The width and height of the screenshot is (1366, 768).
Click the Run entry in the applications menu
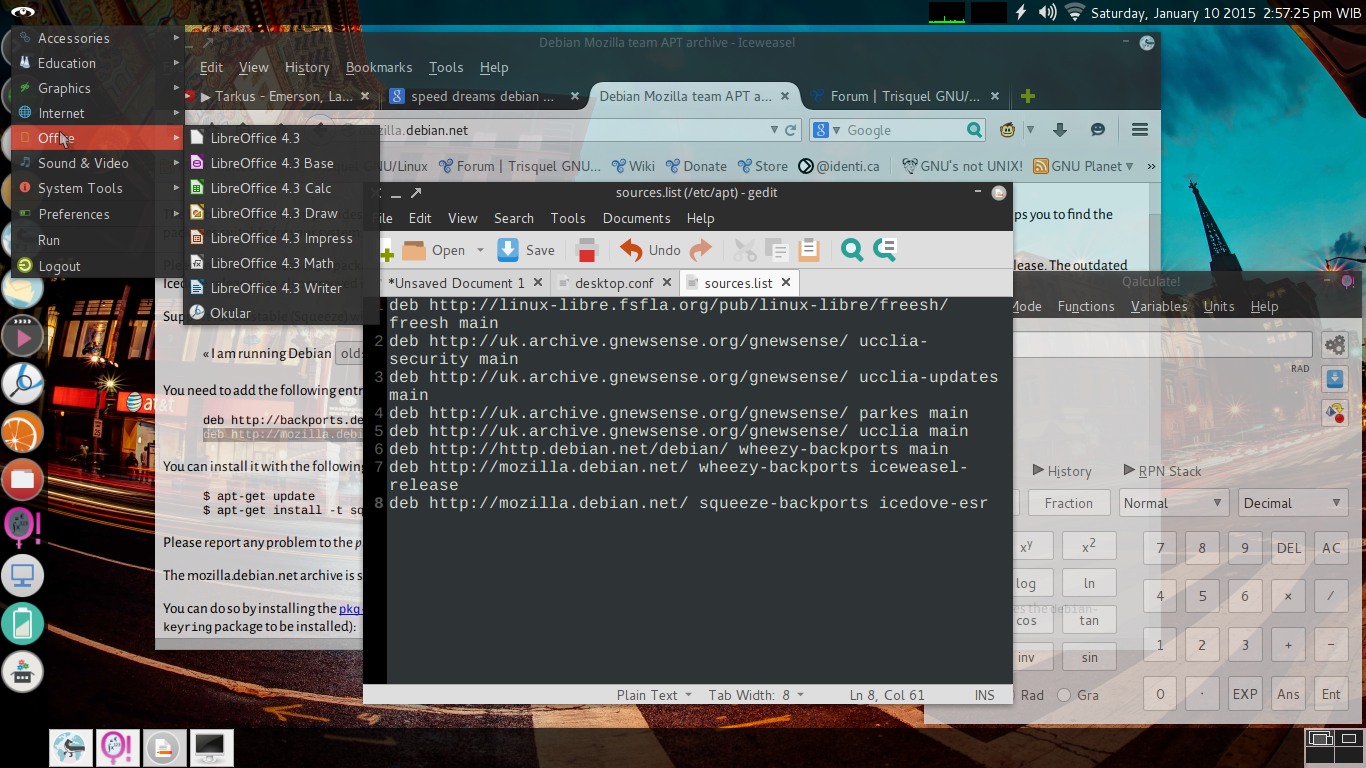tap(97, 240)
